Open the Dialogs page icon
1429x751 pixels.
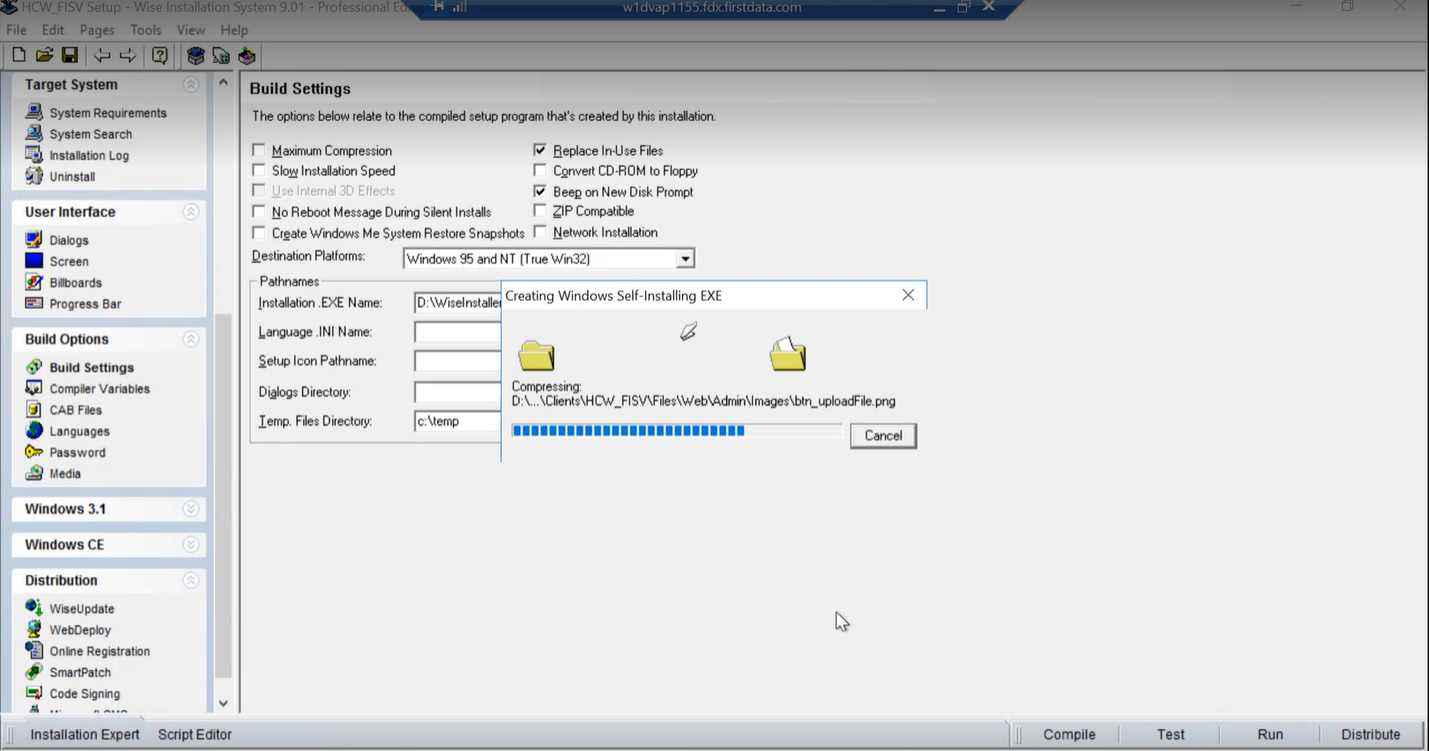coord(34,240)
